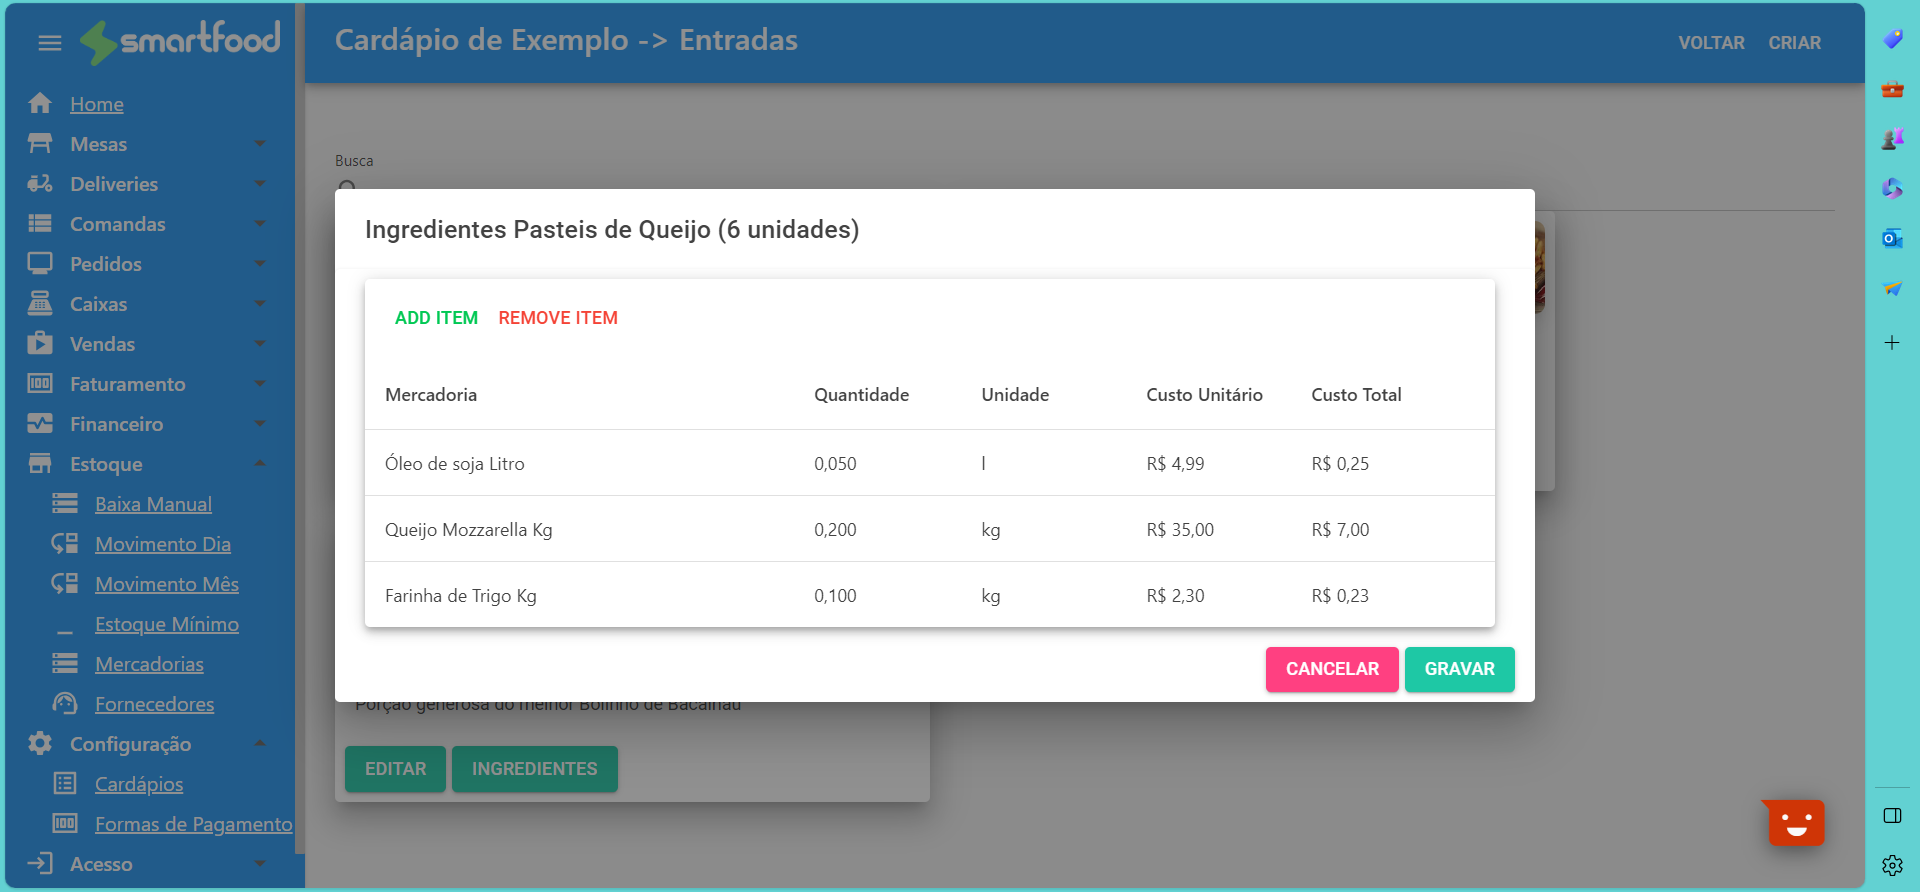
Task: Click the Outlook icon in browser sidebar
Action: click(1891, 239)
